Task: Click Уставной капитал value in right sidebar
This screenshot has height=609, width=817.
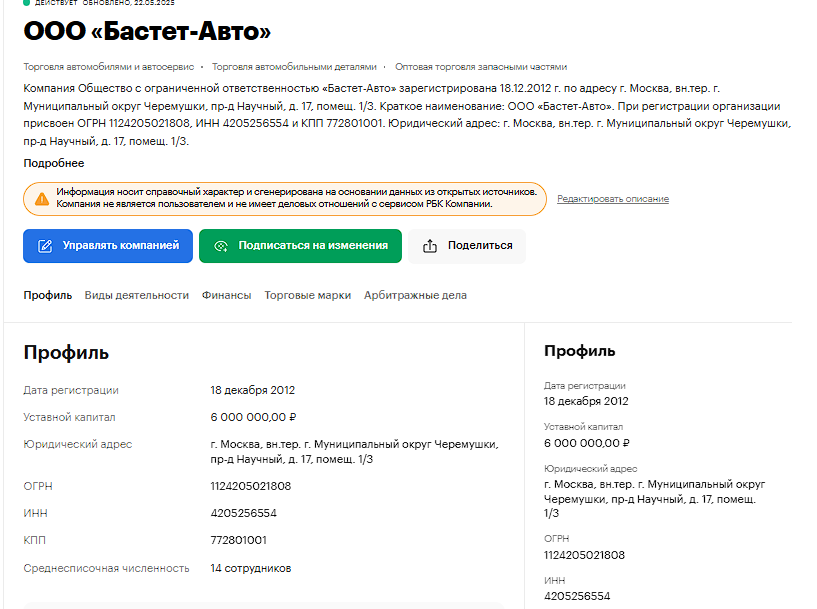Action: click(587, 443)
